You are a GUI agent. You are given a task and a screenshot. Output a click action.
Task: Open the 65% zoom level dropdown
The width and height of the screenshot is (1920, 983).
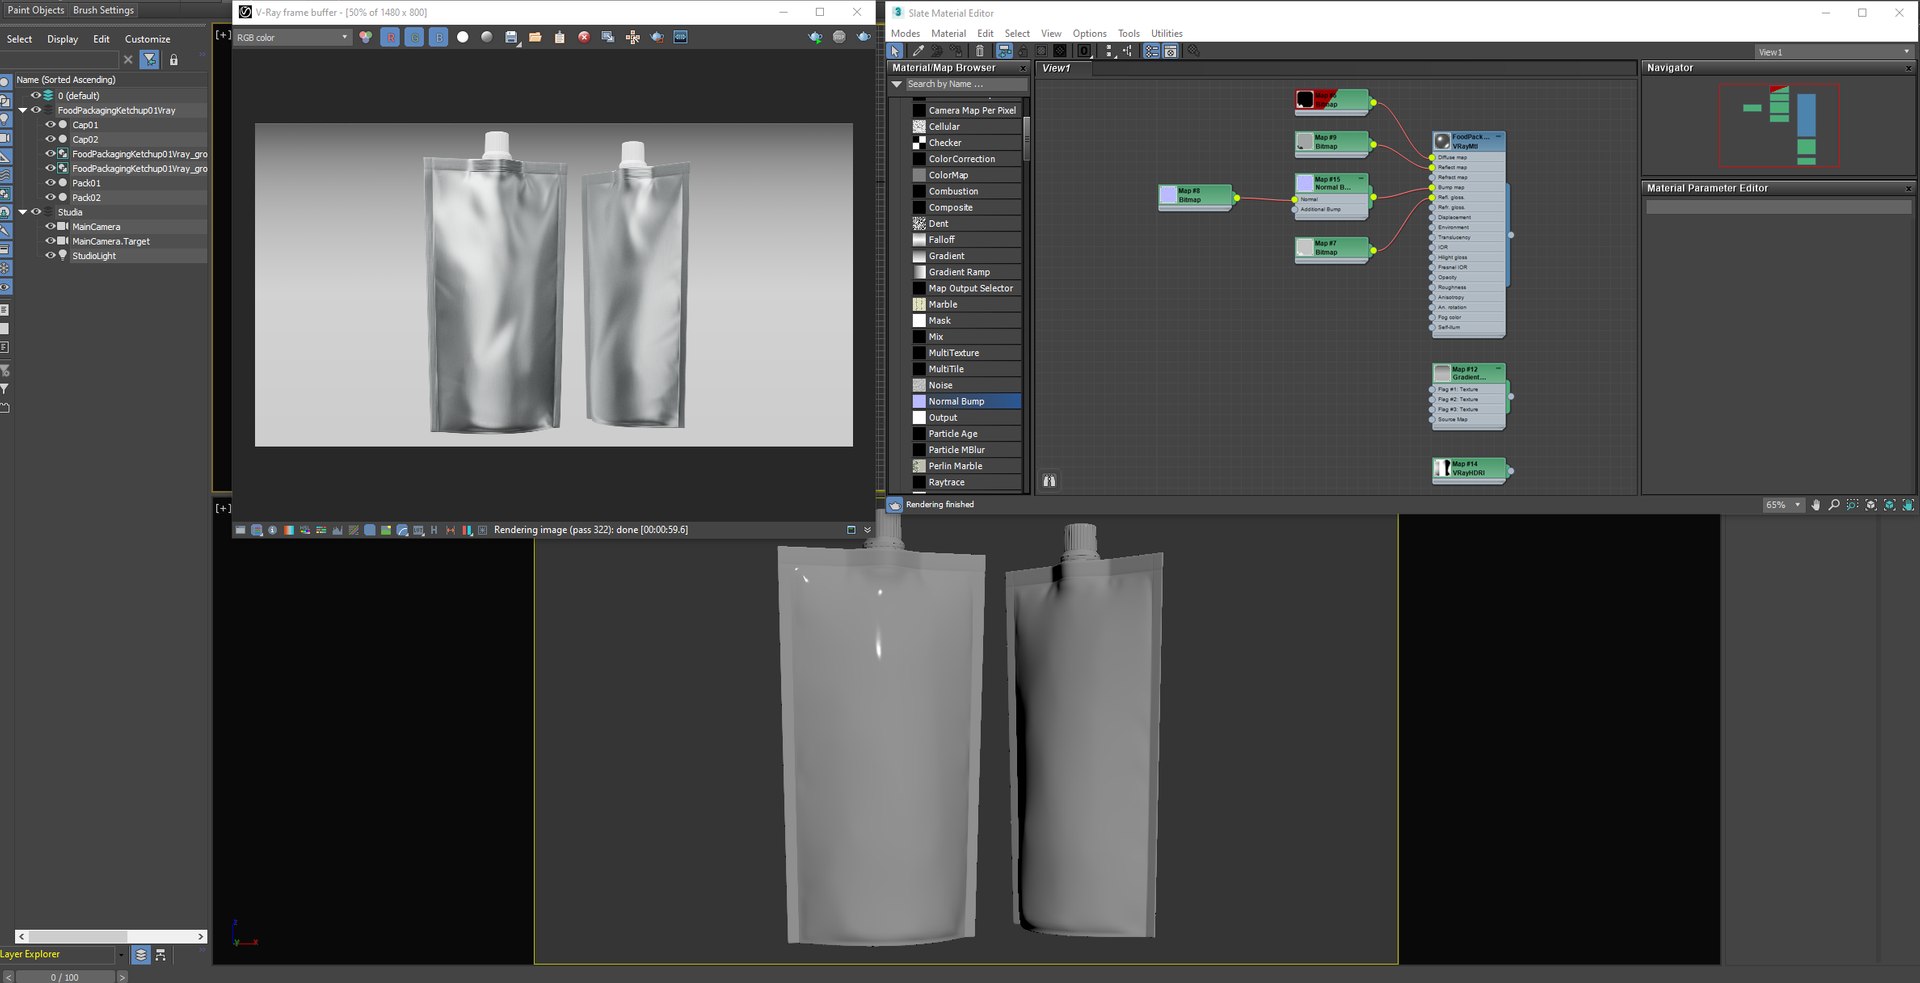coord(1782,505)
